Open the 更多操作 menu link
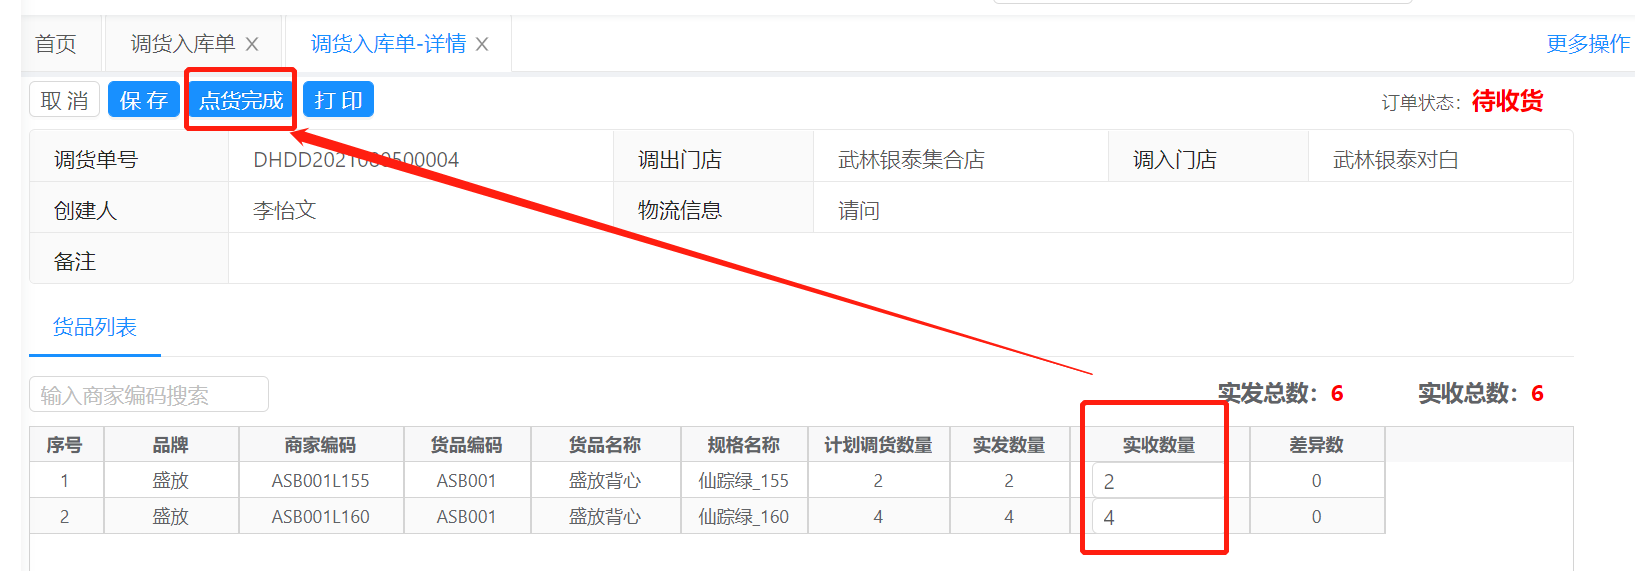This screenshot has width=1635, height=571. tap(1587, 44)
